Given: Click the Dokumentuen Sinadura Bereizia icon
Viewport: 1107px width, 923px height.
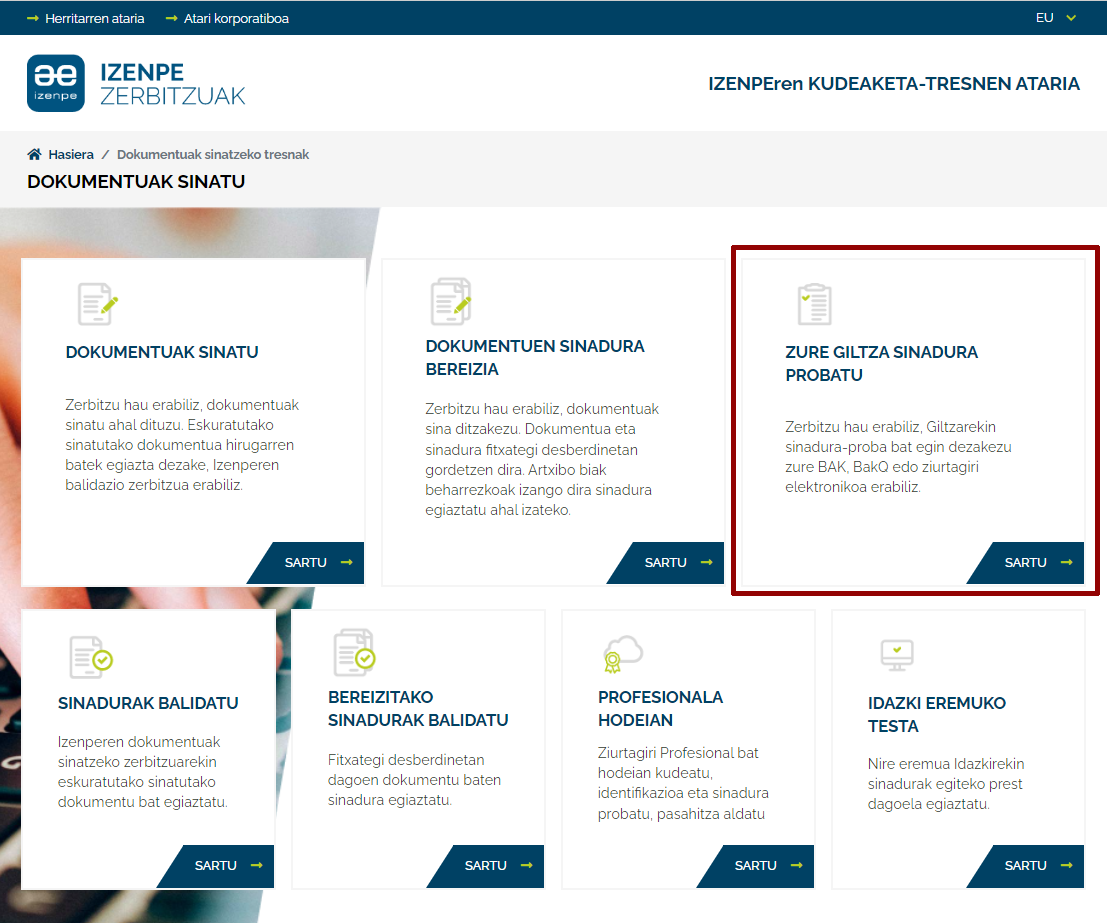Looking at the screenshot, I should tap(450, 301).
